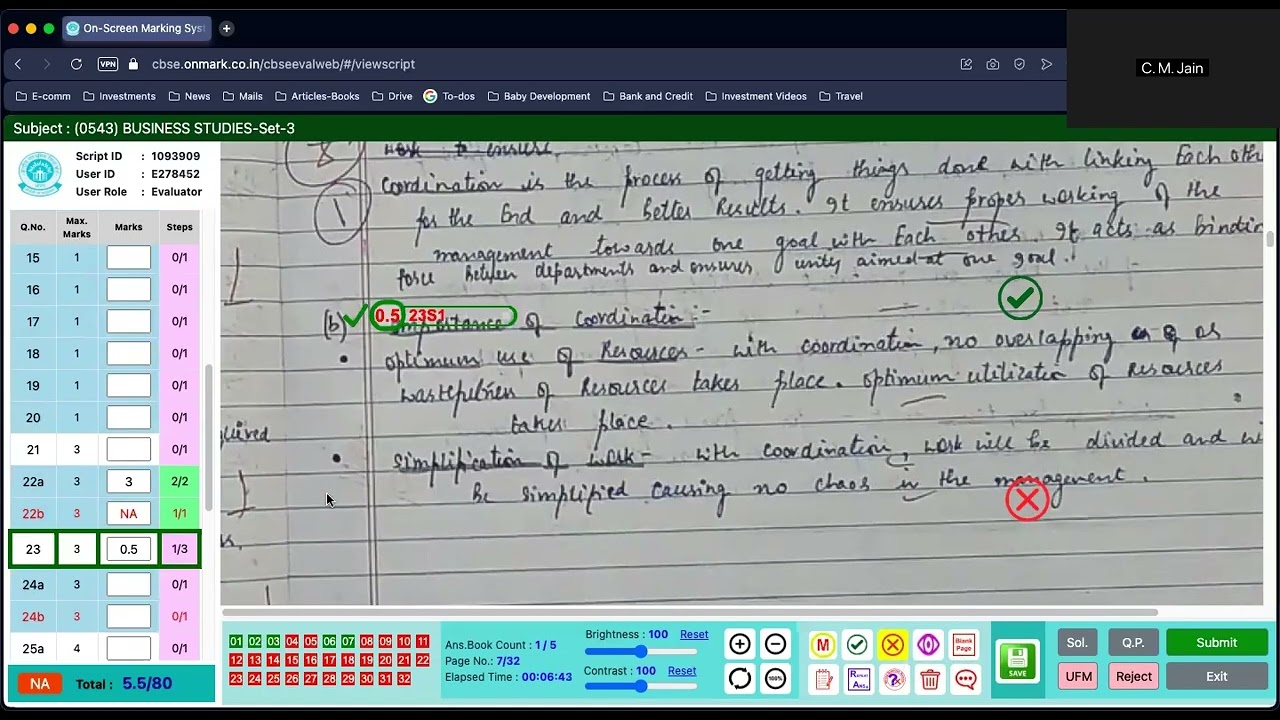Image resolution: width=1280 pixels, height=720 pixels.
Task: Click the VPN badge in address bar
Action: (108, 64)
